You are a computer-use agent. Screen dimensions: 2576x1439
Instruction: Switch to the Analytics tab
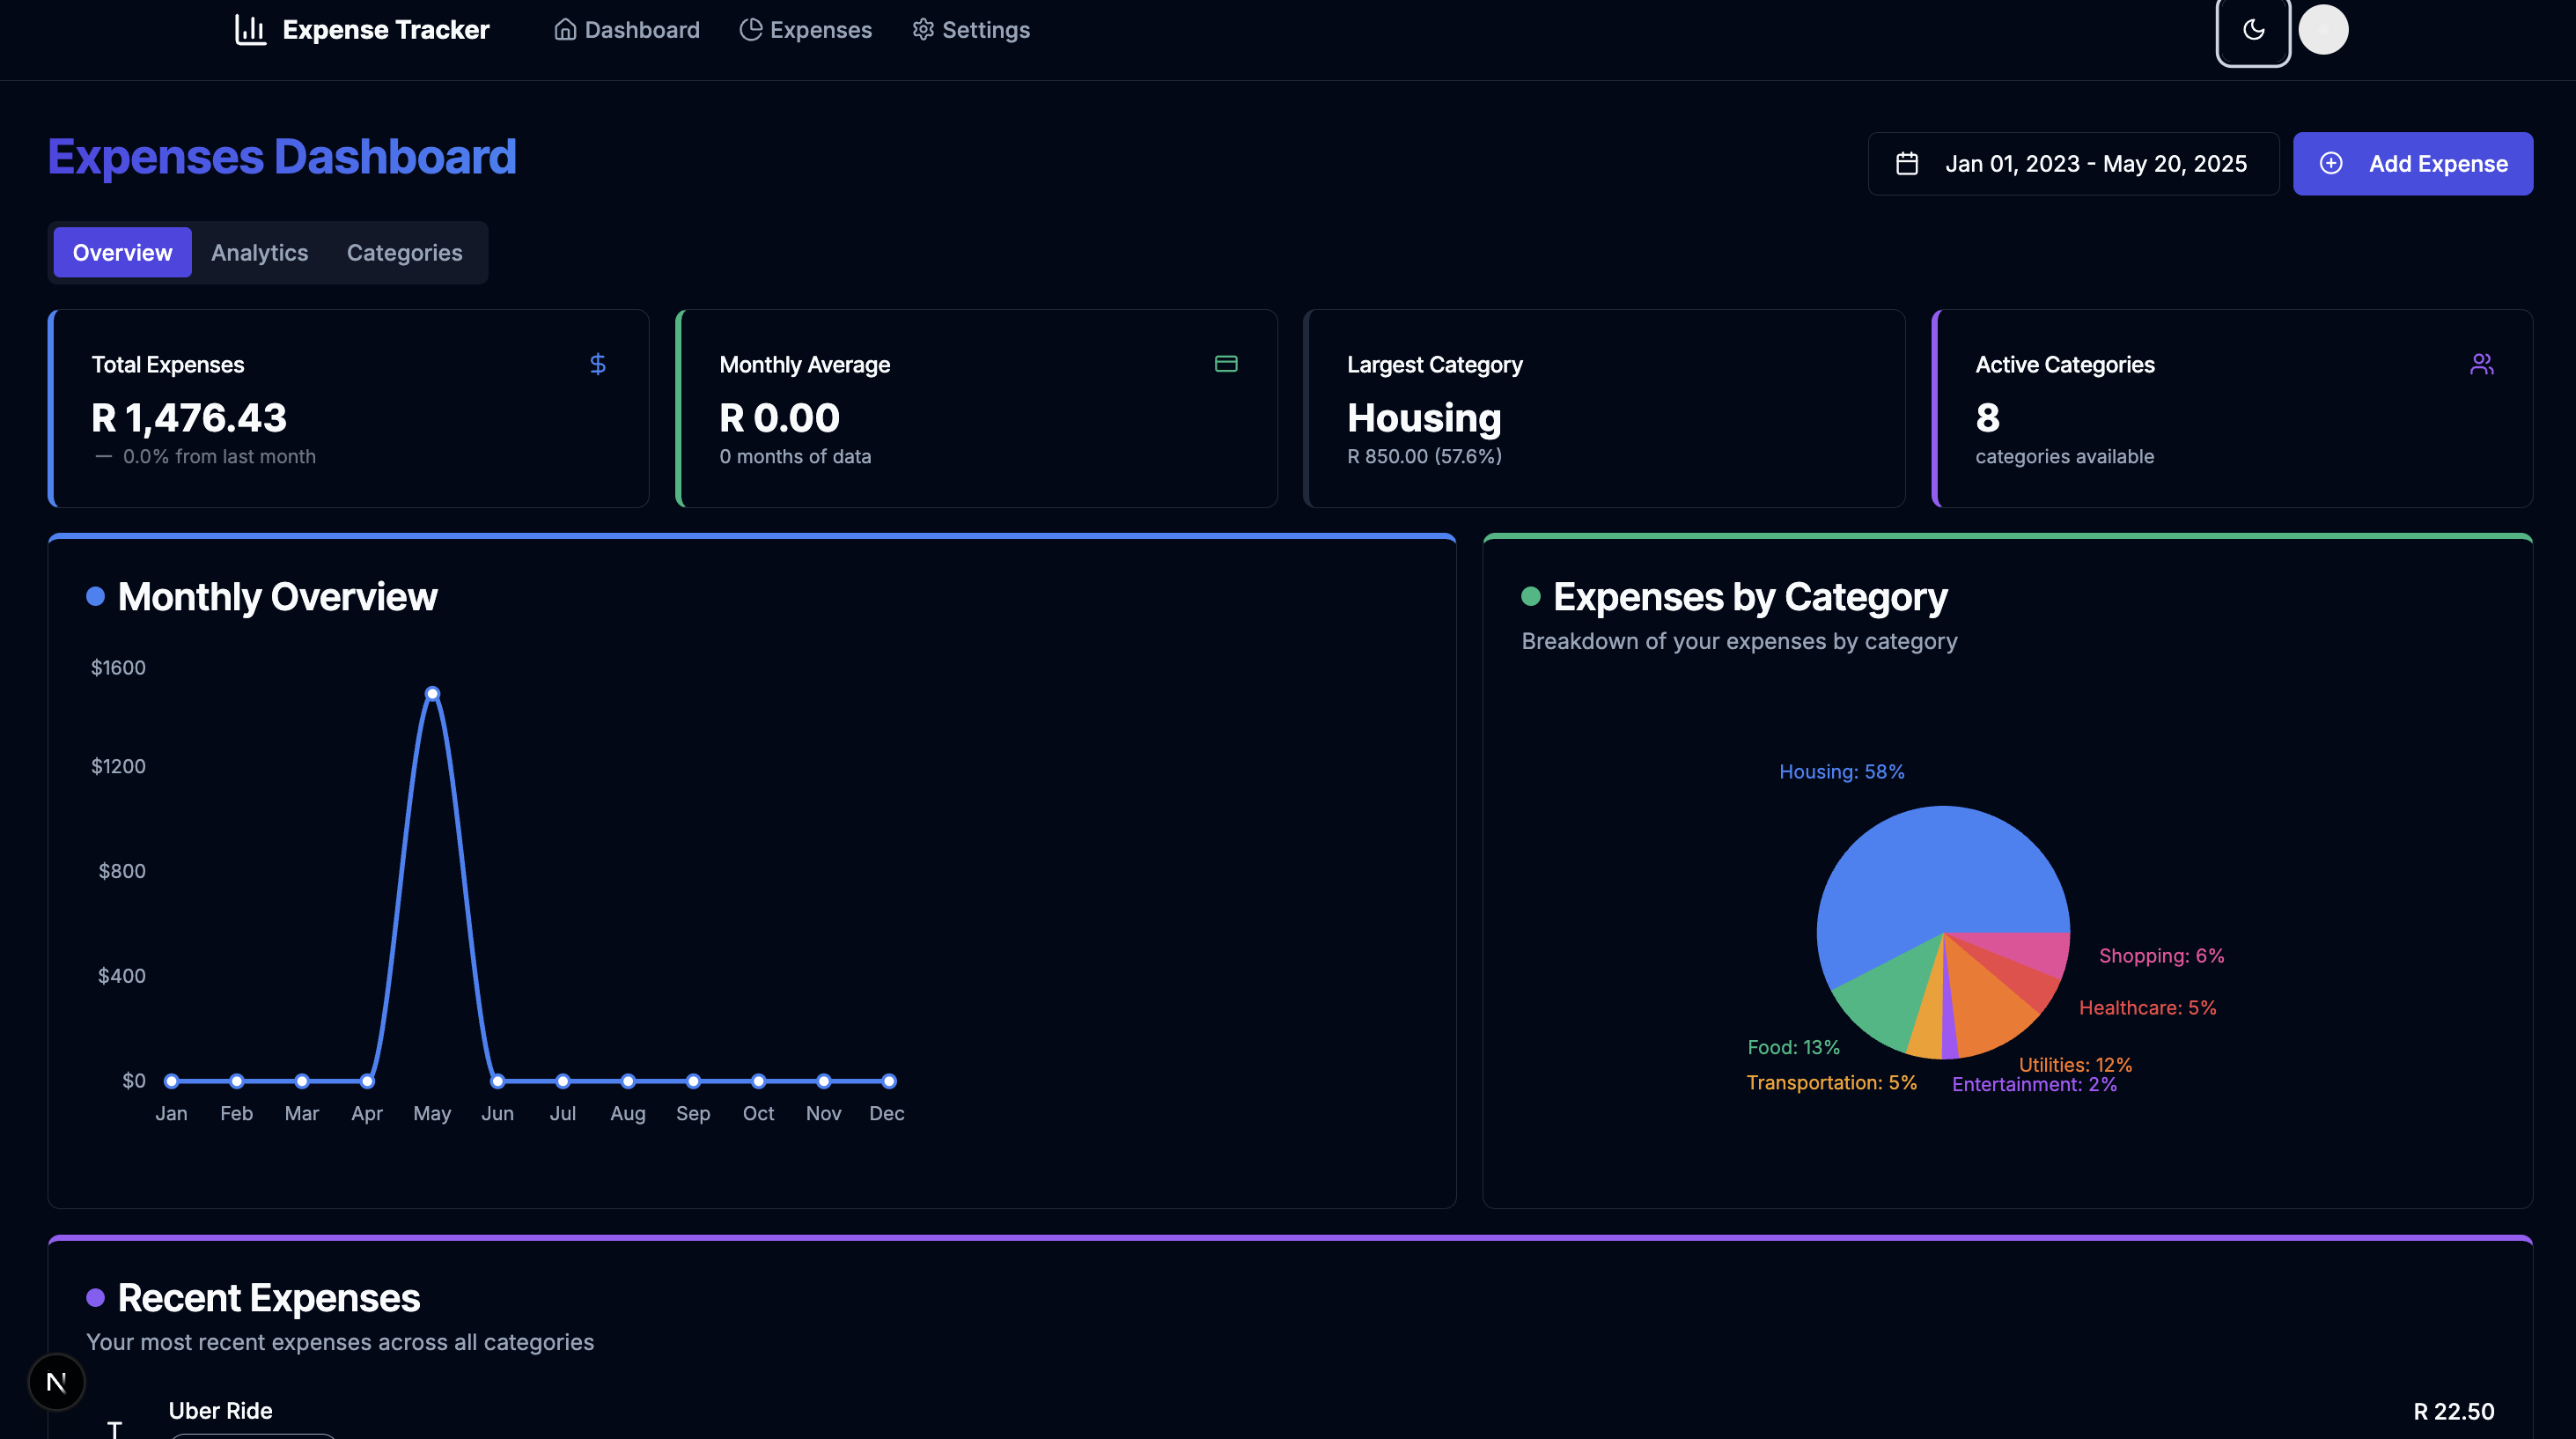point(259,252)
